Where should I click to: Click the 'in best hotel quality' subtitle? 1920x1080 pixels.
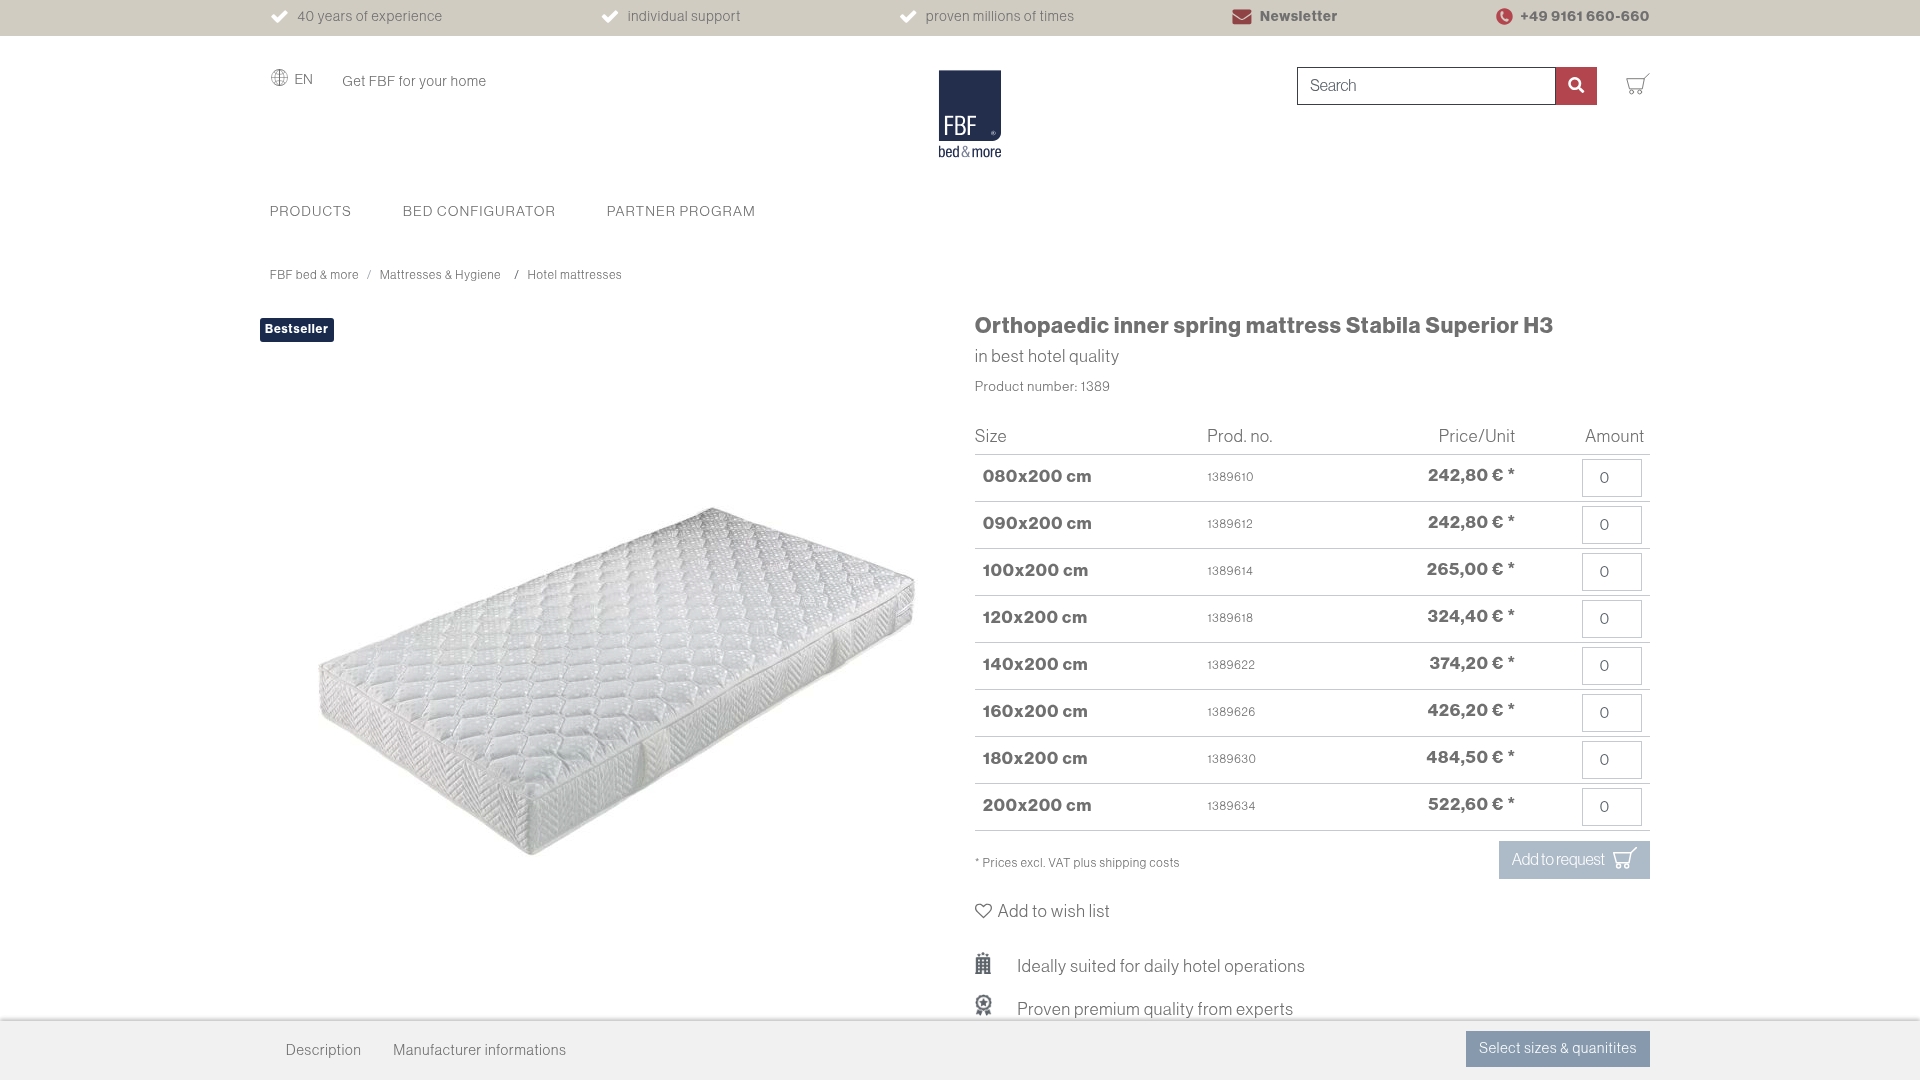pos(1047,357)
